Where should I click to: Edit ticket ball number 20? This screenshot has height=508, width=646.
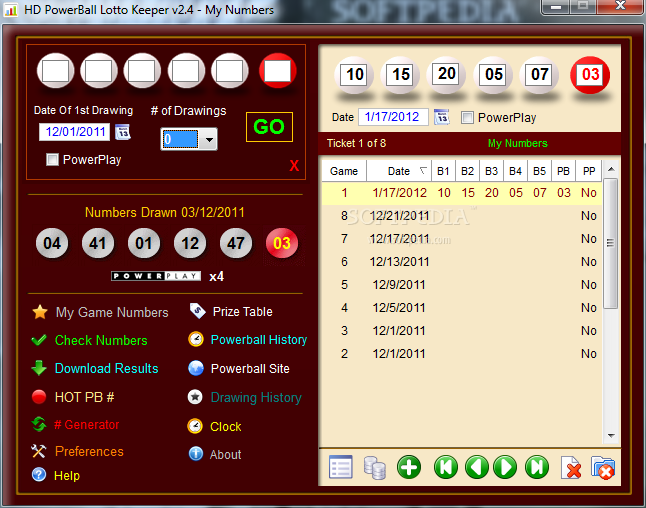(x=447, y=74)
